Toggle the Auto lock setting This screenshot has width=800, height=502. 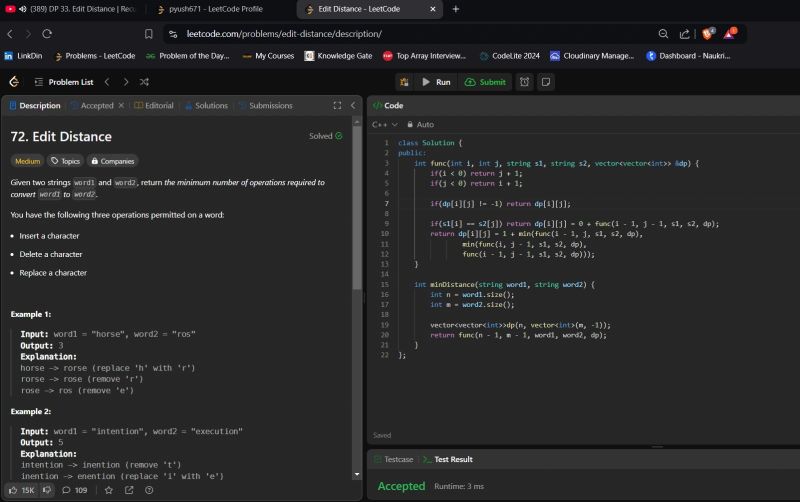(420, 124)
